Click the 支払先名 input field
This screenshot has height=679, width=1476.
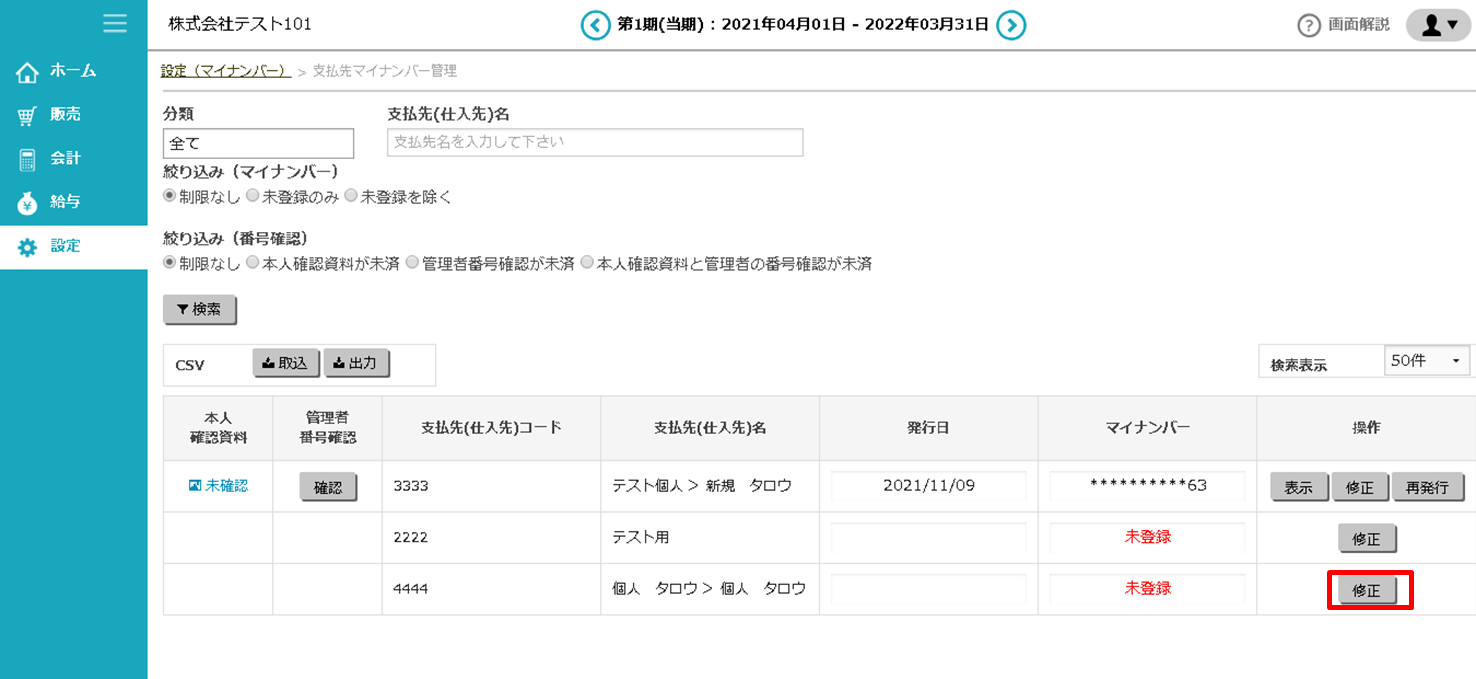[594, 142]
